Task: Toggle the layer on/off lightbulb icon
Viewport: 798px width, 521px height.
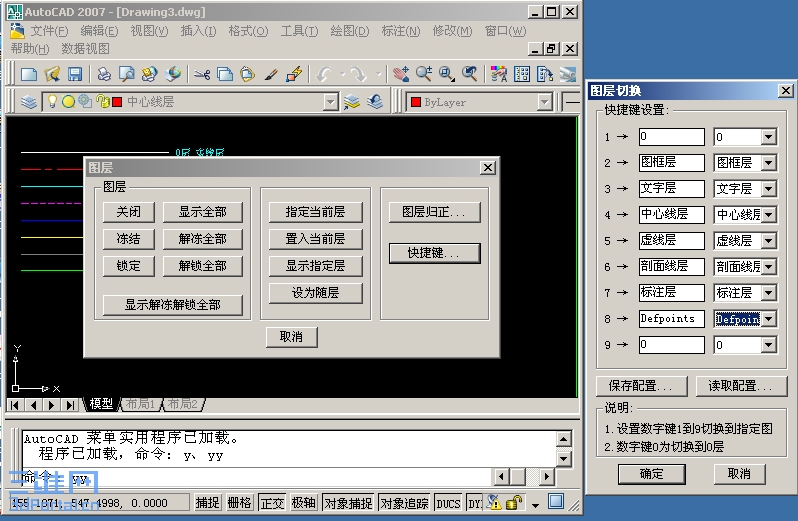Action: click(x=52, y=102)
